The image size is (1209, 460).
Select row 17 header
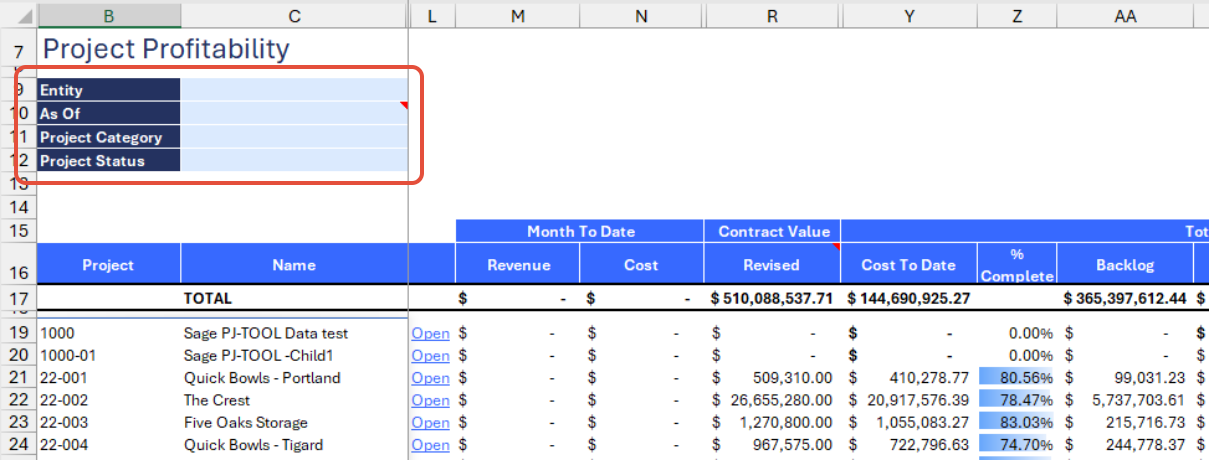(18, 298)
